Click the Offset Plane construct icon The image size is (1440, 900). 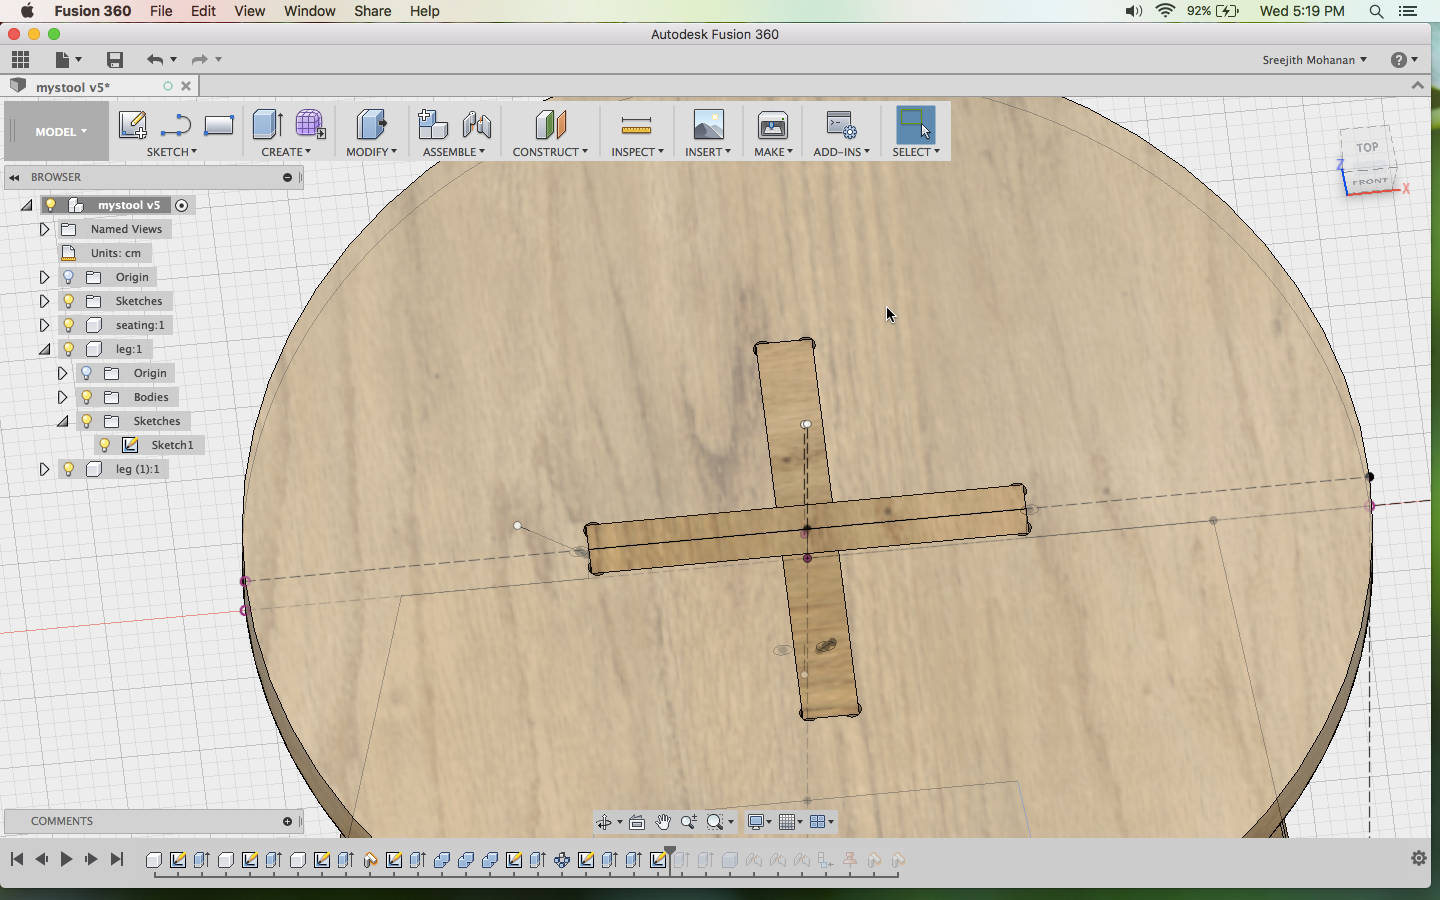pos(550,124)
